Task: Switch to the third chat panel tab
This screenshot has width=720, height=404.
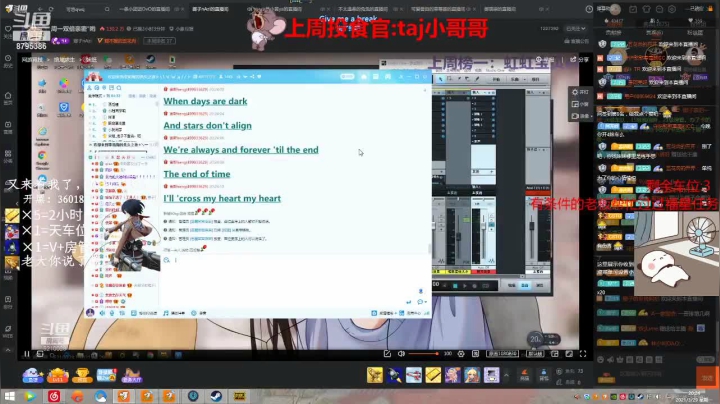Action: point(695,33)
